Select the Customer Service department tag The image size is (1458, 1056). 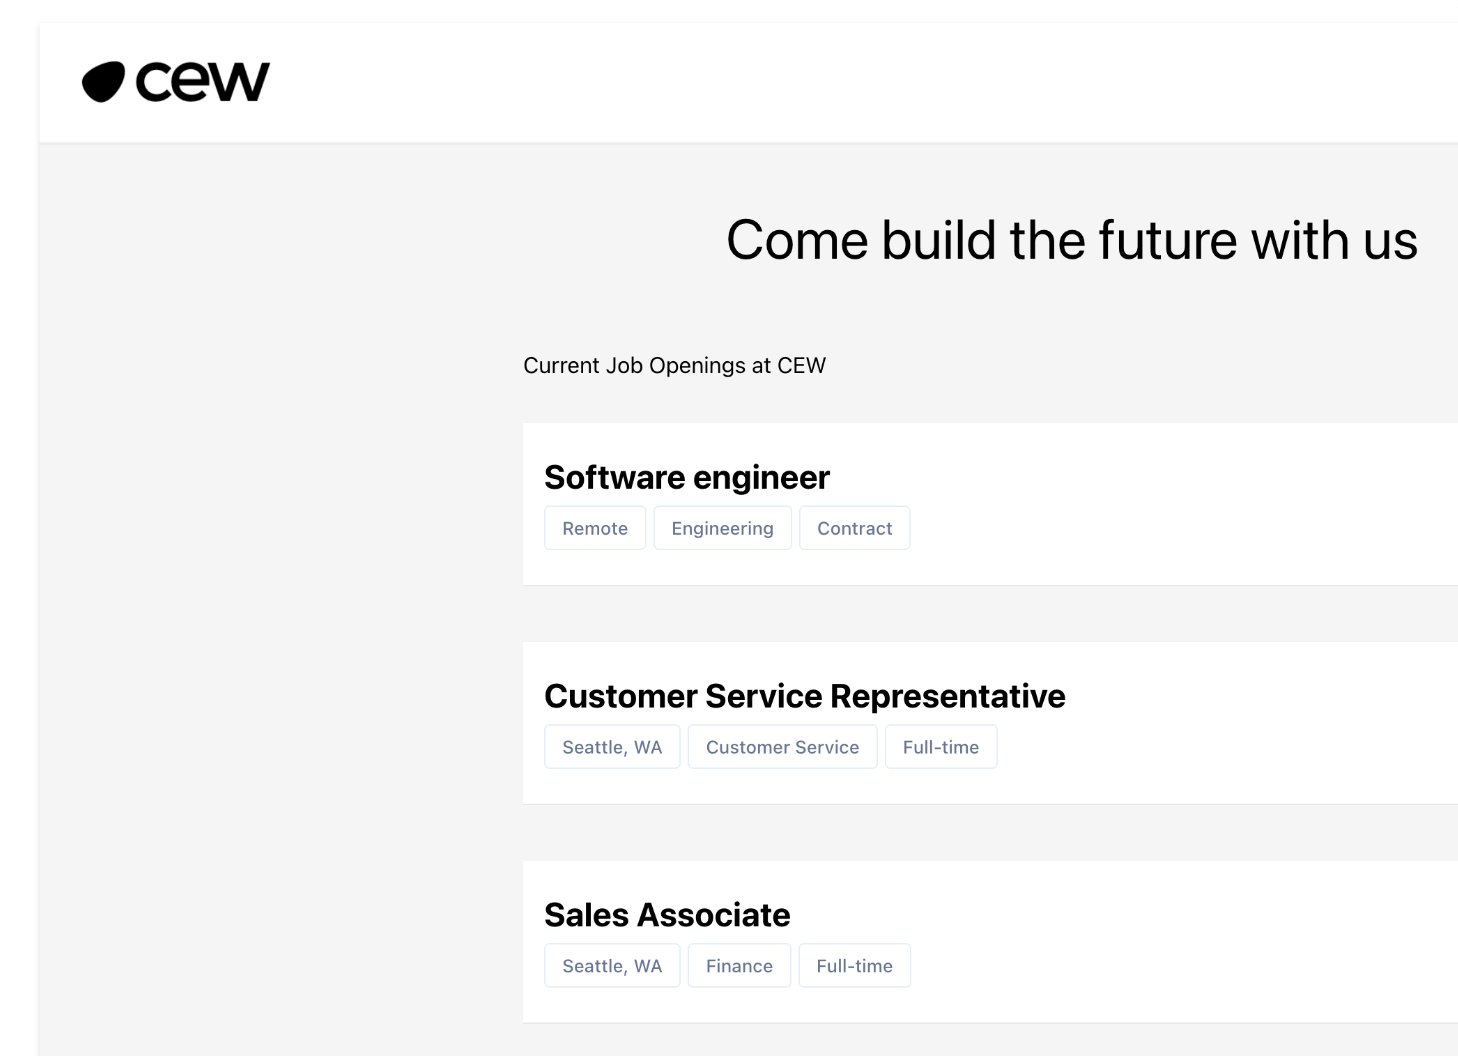pos(782,747)
